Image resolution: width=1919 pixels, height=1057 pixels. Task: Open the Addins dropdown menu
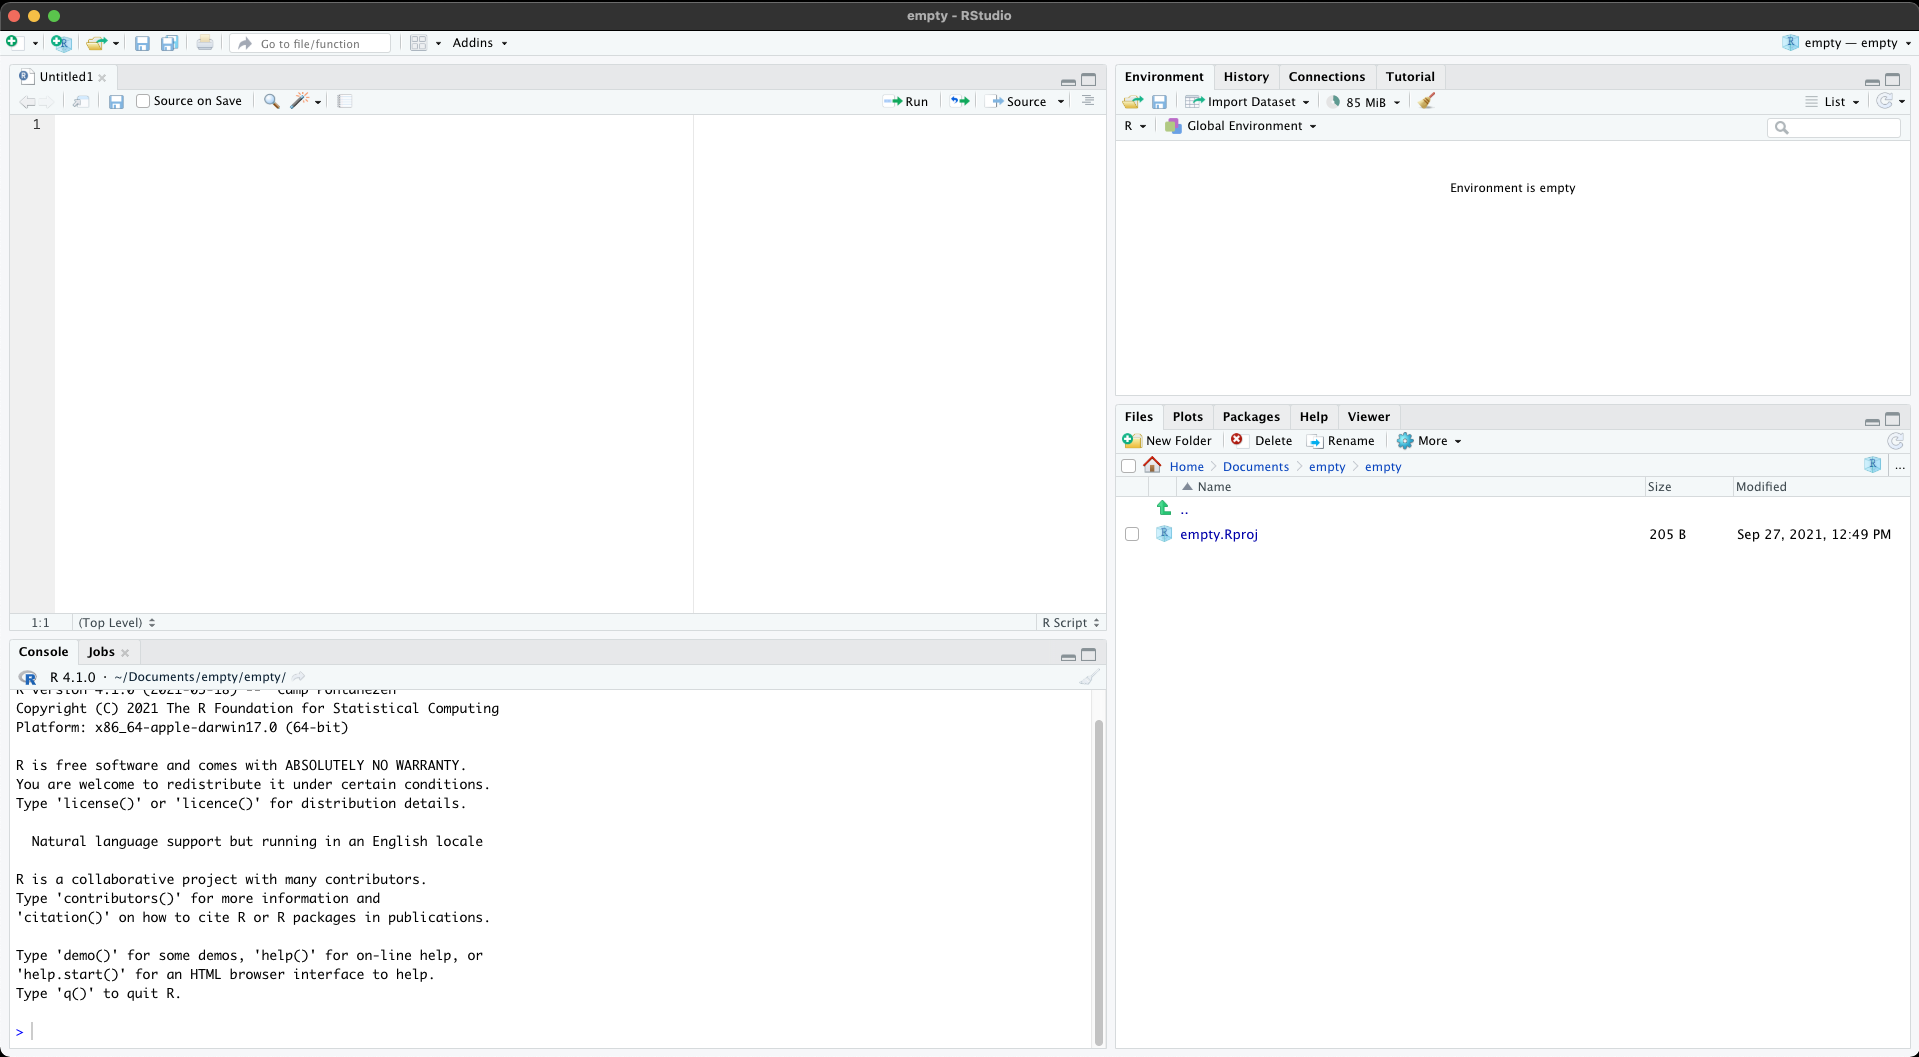(x=479, y=43)
